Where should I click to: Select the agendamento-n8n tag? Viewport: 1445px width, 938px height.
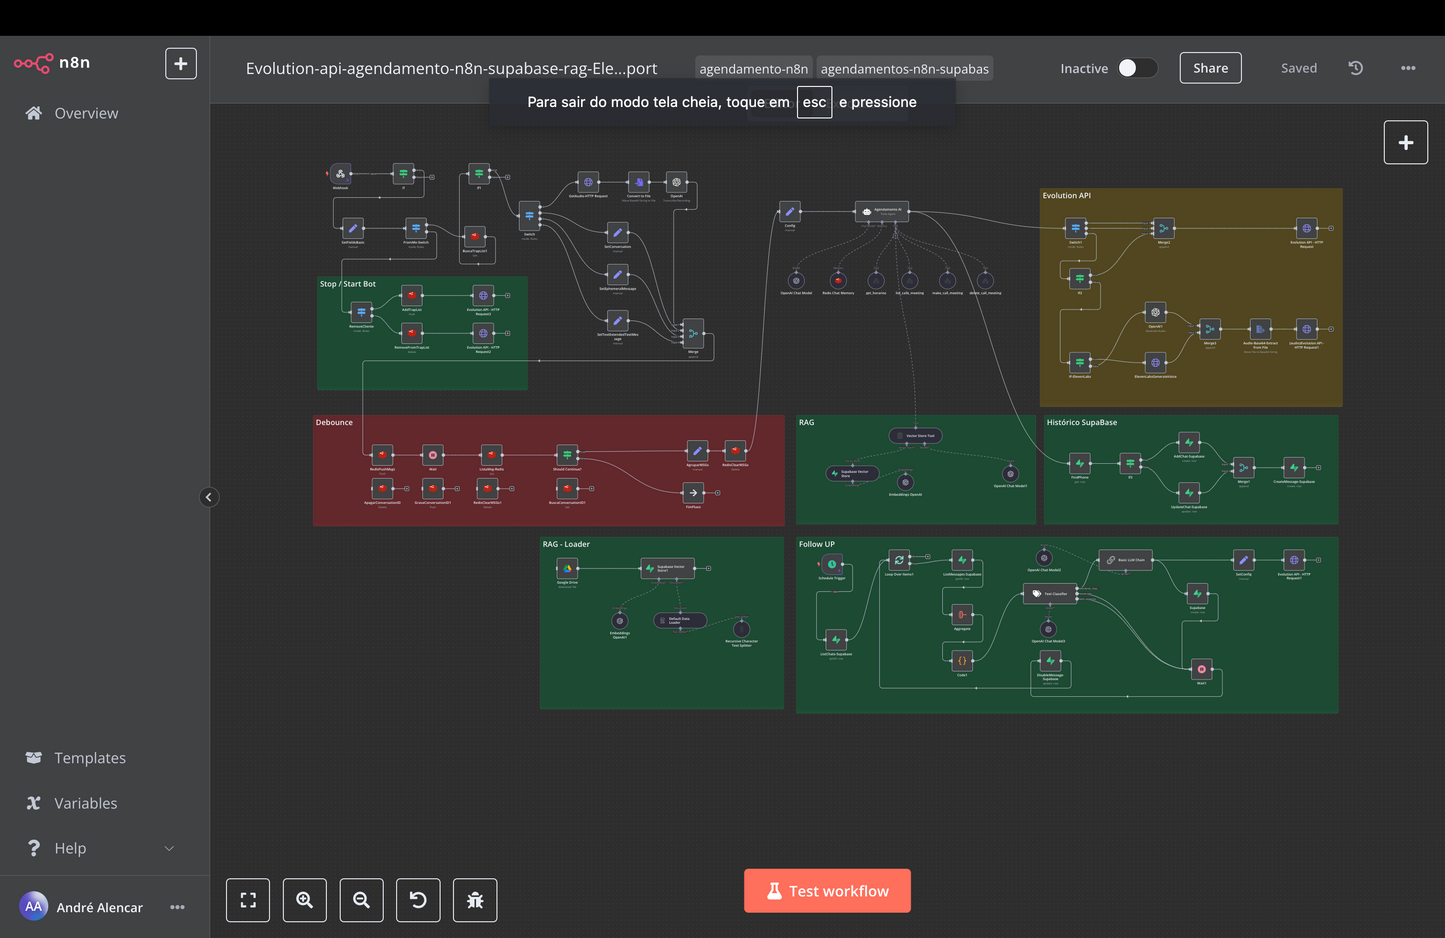[x=753, y=69]
